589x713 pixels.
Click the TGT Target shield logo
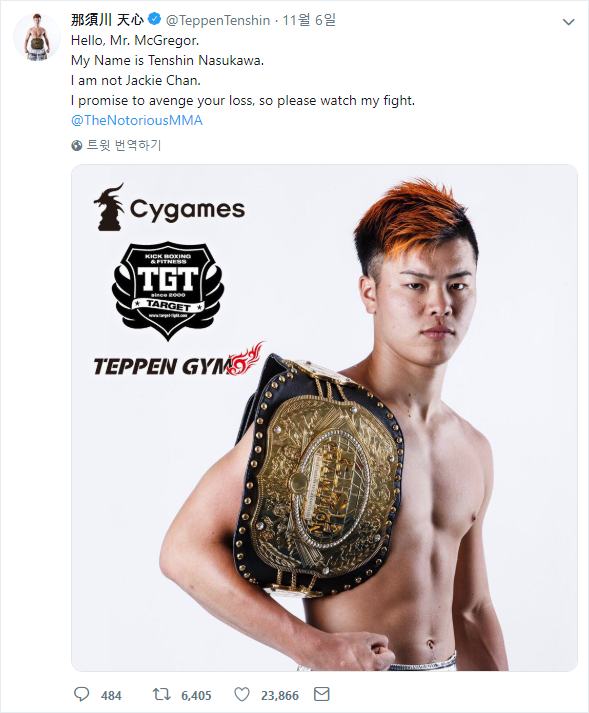168,291
